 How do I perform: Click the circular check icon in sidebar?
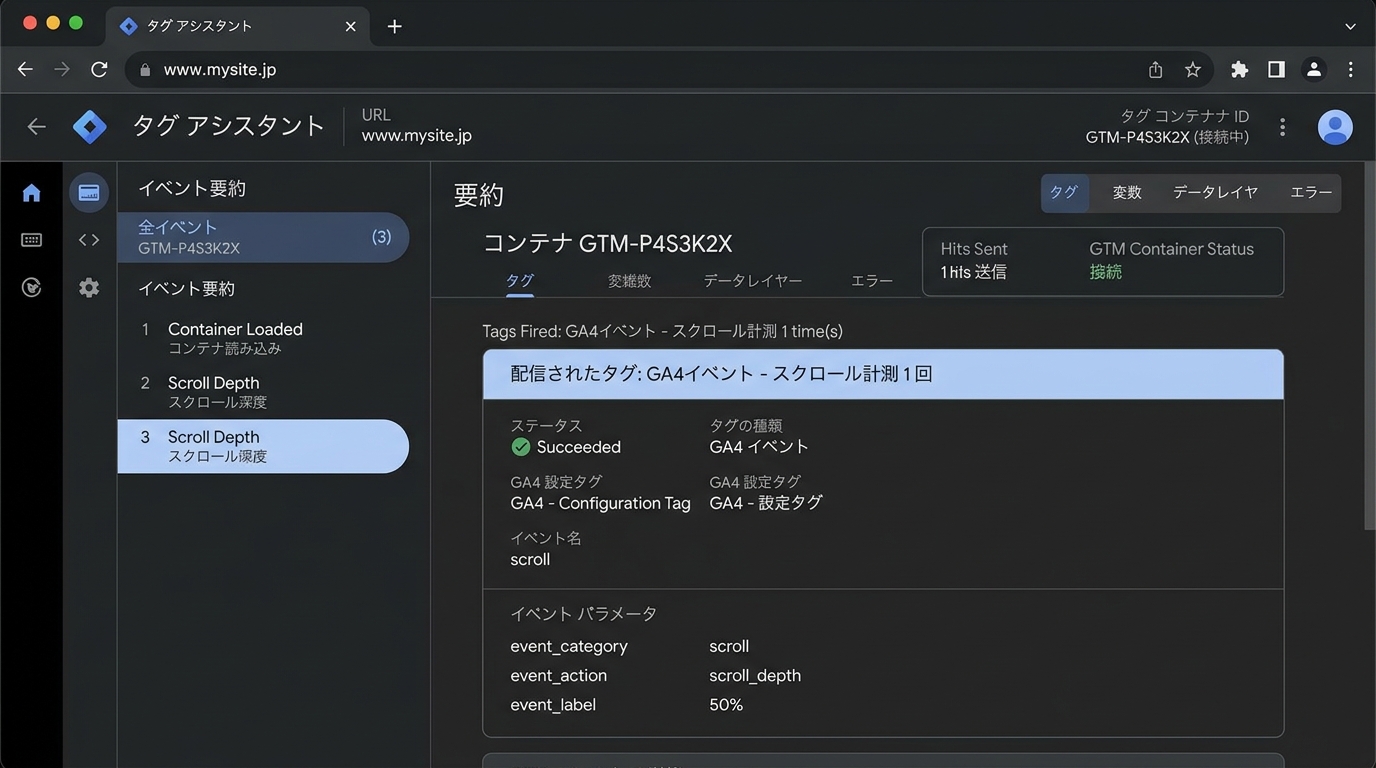(x=31, y=288)
